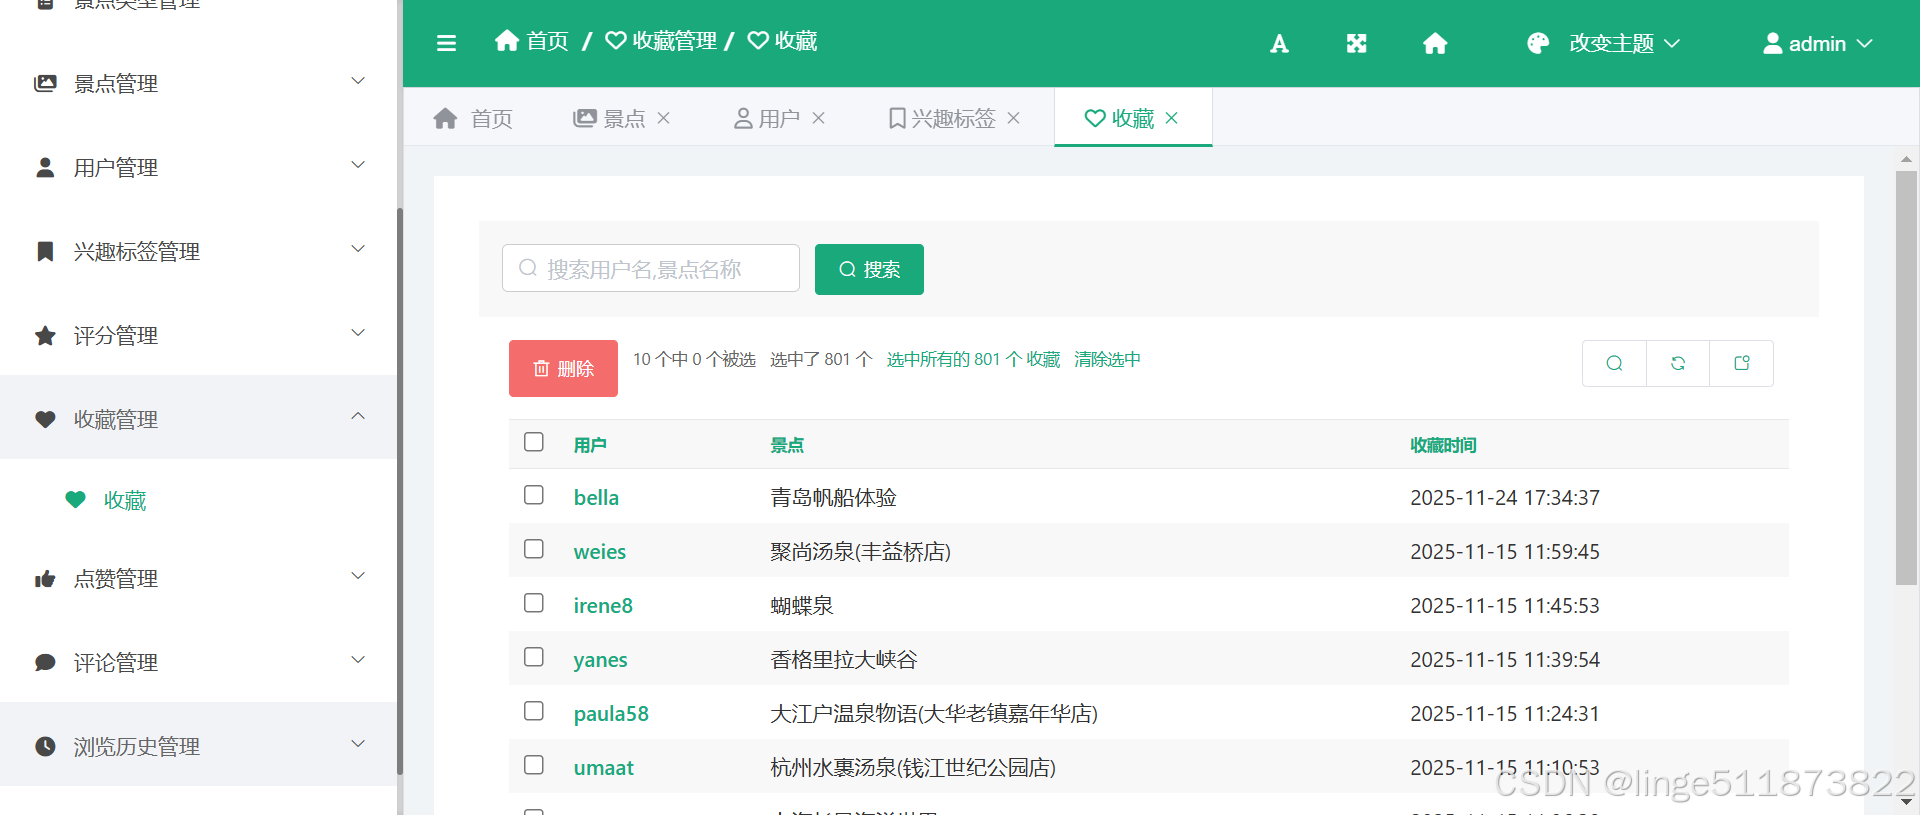
Task: Click 选中所有的 801 个 收藏 link
Action: click(973, 359)
